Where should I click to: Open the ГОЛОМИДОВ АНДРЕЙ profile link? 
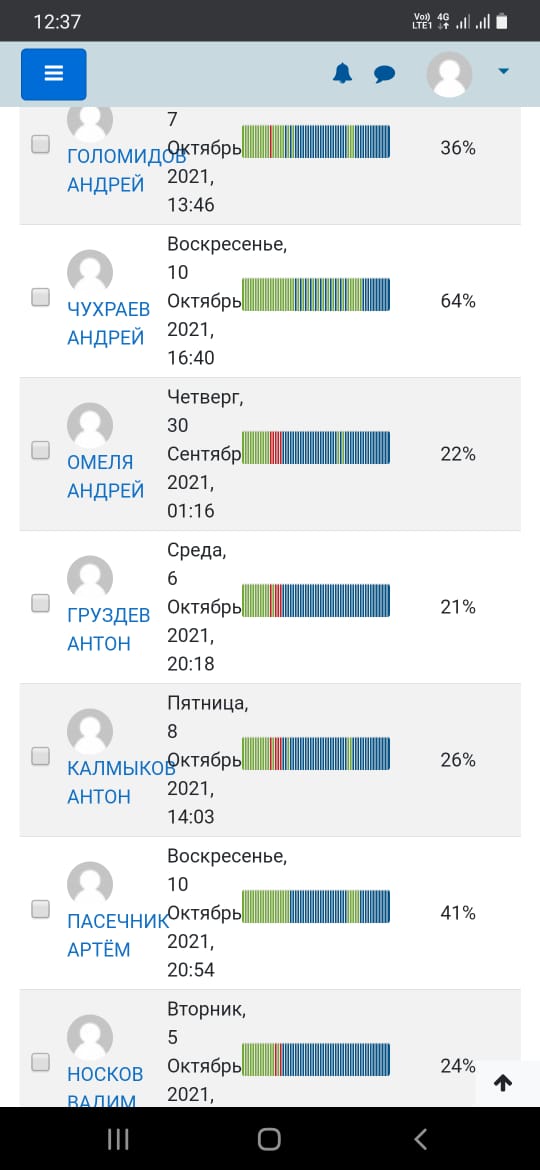coord(127,170)
